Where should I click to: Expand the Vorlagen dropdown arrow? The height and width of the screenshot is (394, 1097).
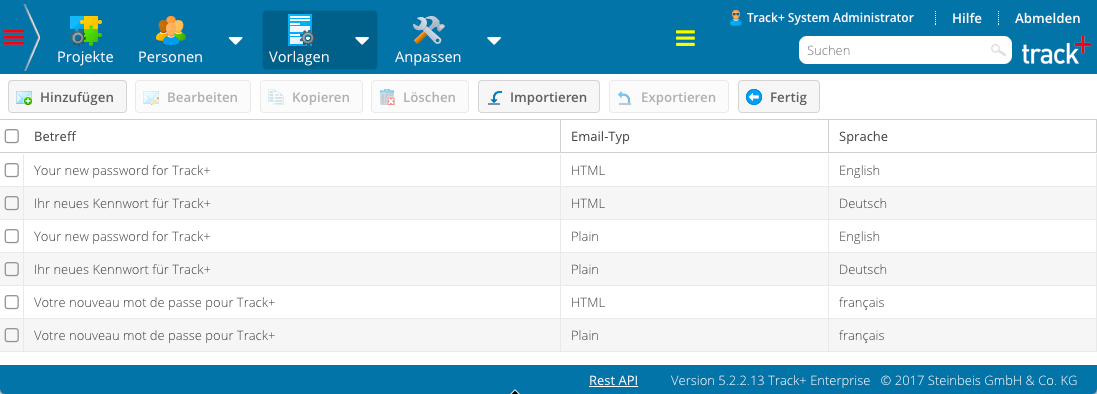tap(362, 41)
